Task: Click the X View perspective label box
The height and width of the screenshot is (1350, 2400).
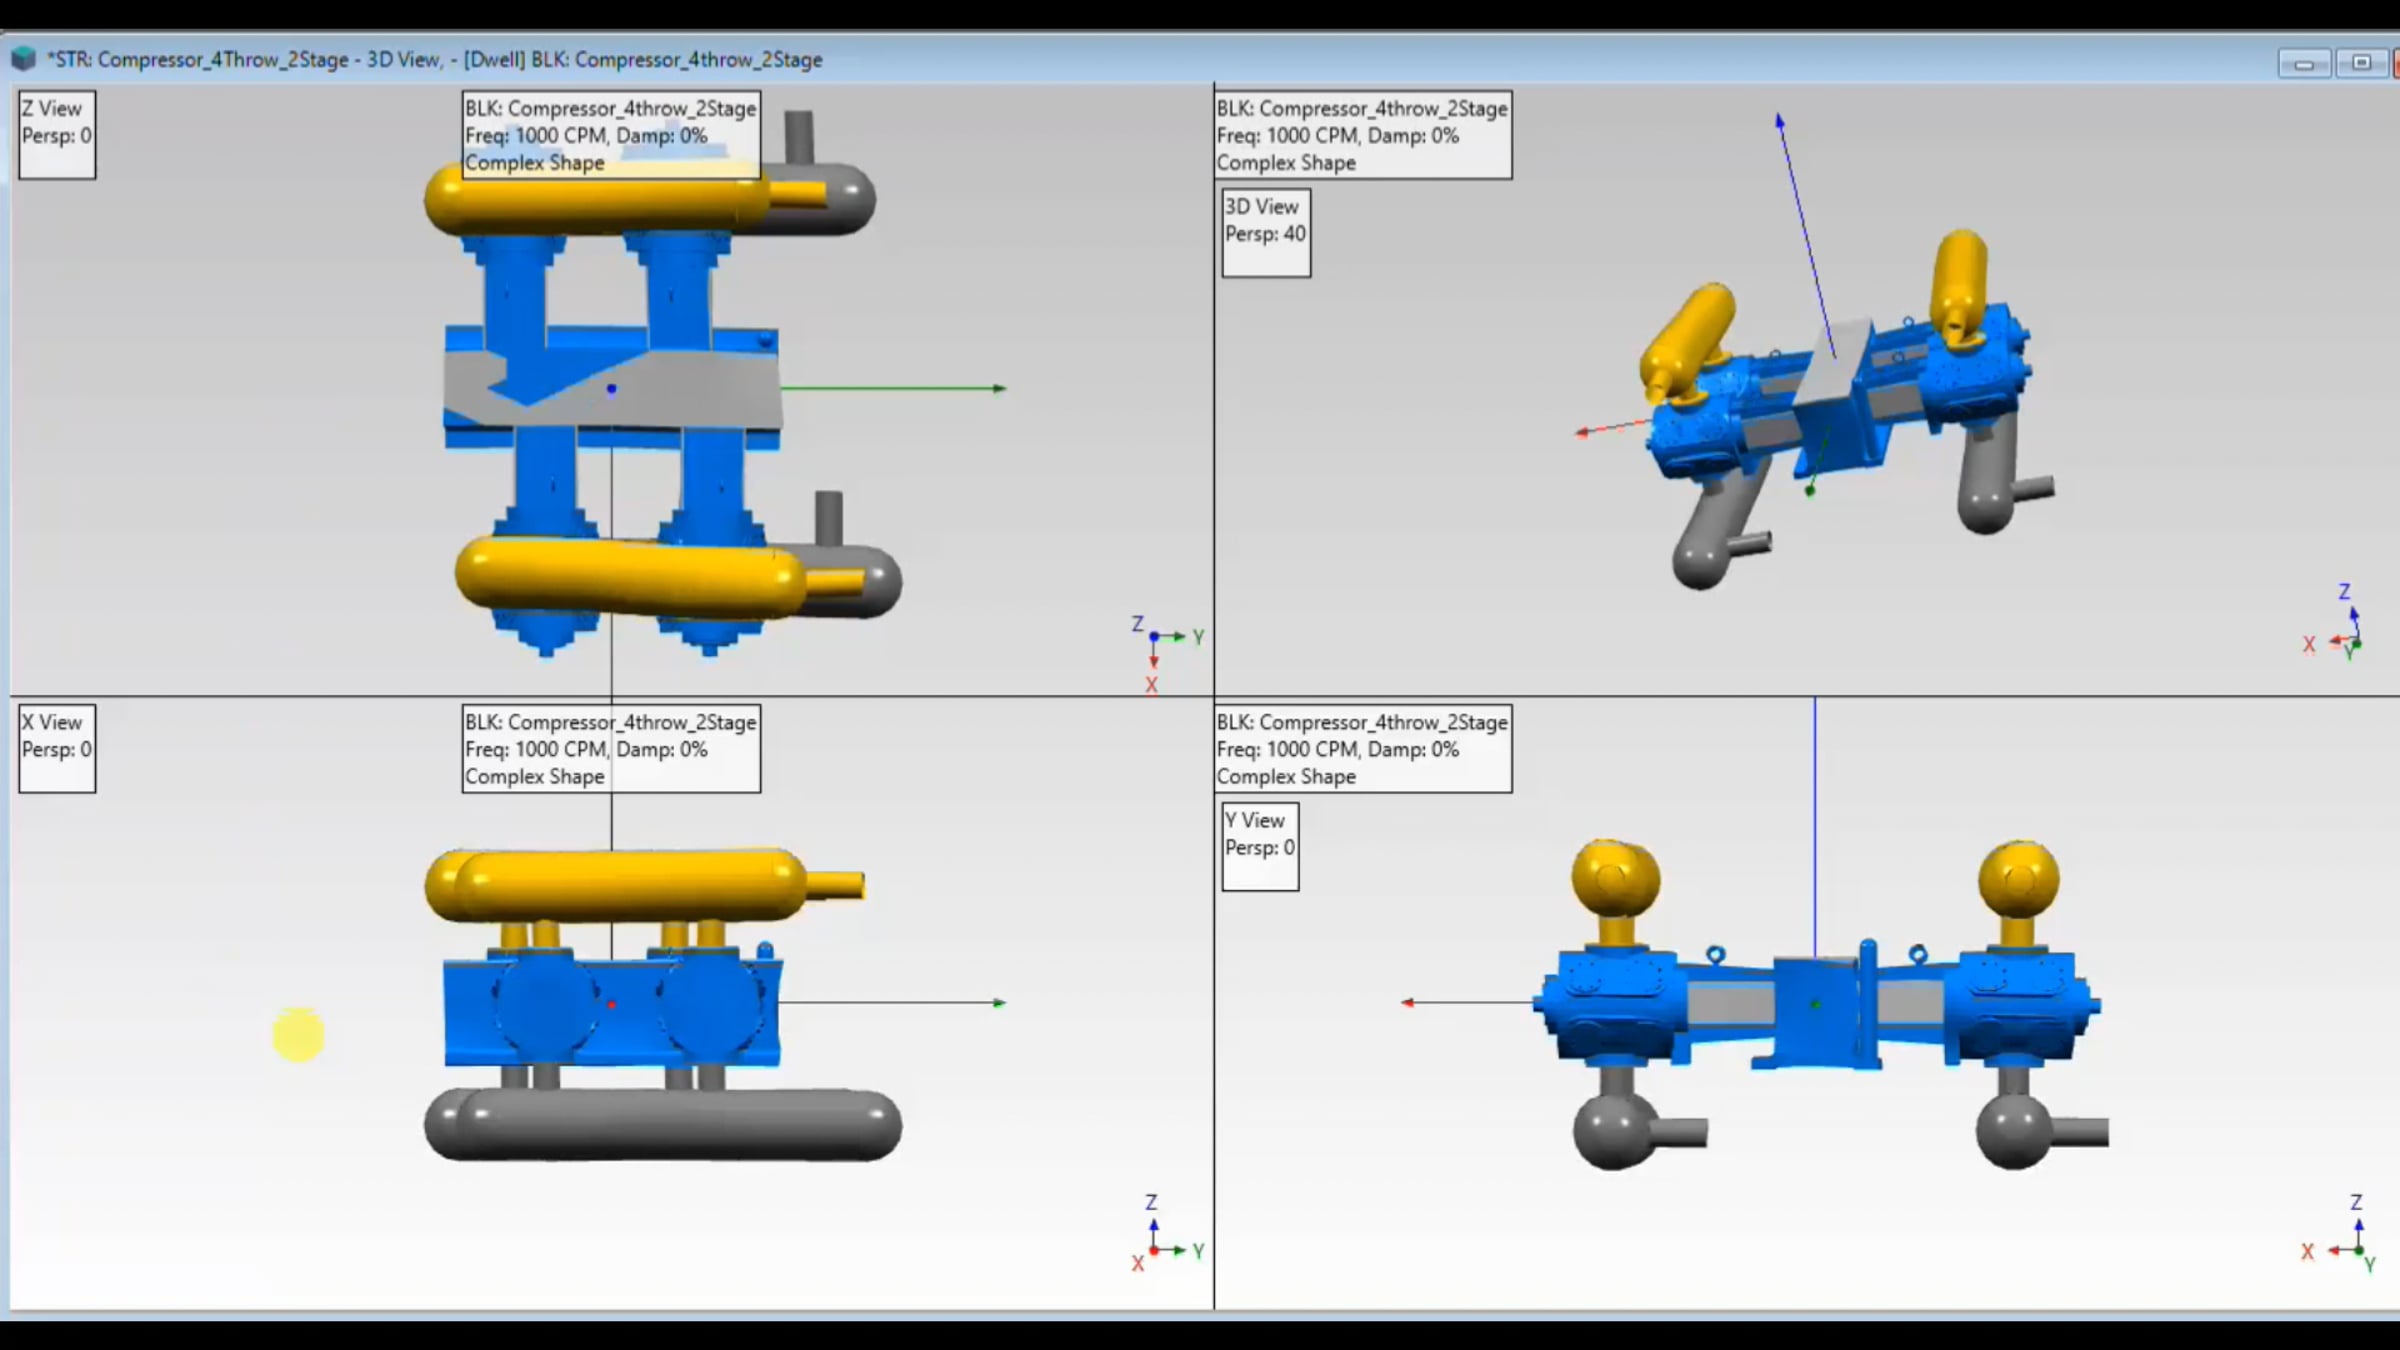Action: pos(57,748)
